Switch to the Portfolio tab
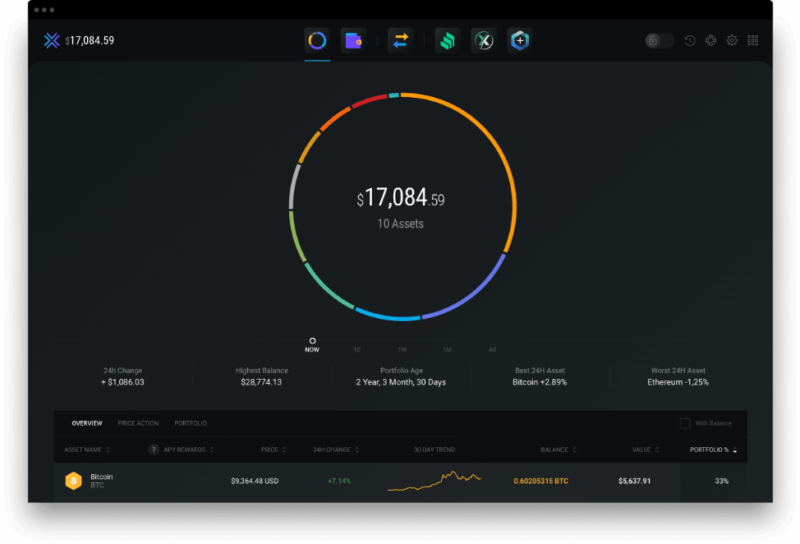 point(191,423)
